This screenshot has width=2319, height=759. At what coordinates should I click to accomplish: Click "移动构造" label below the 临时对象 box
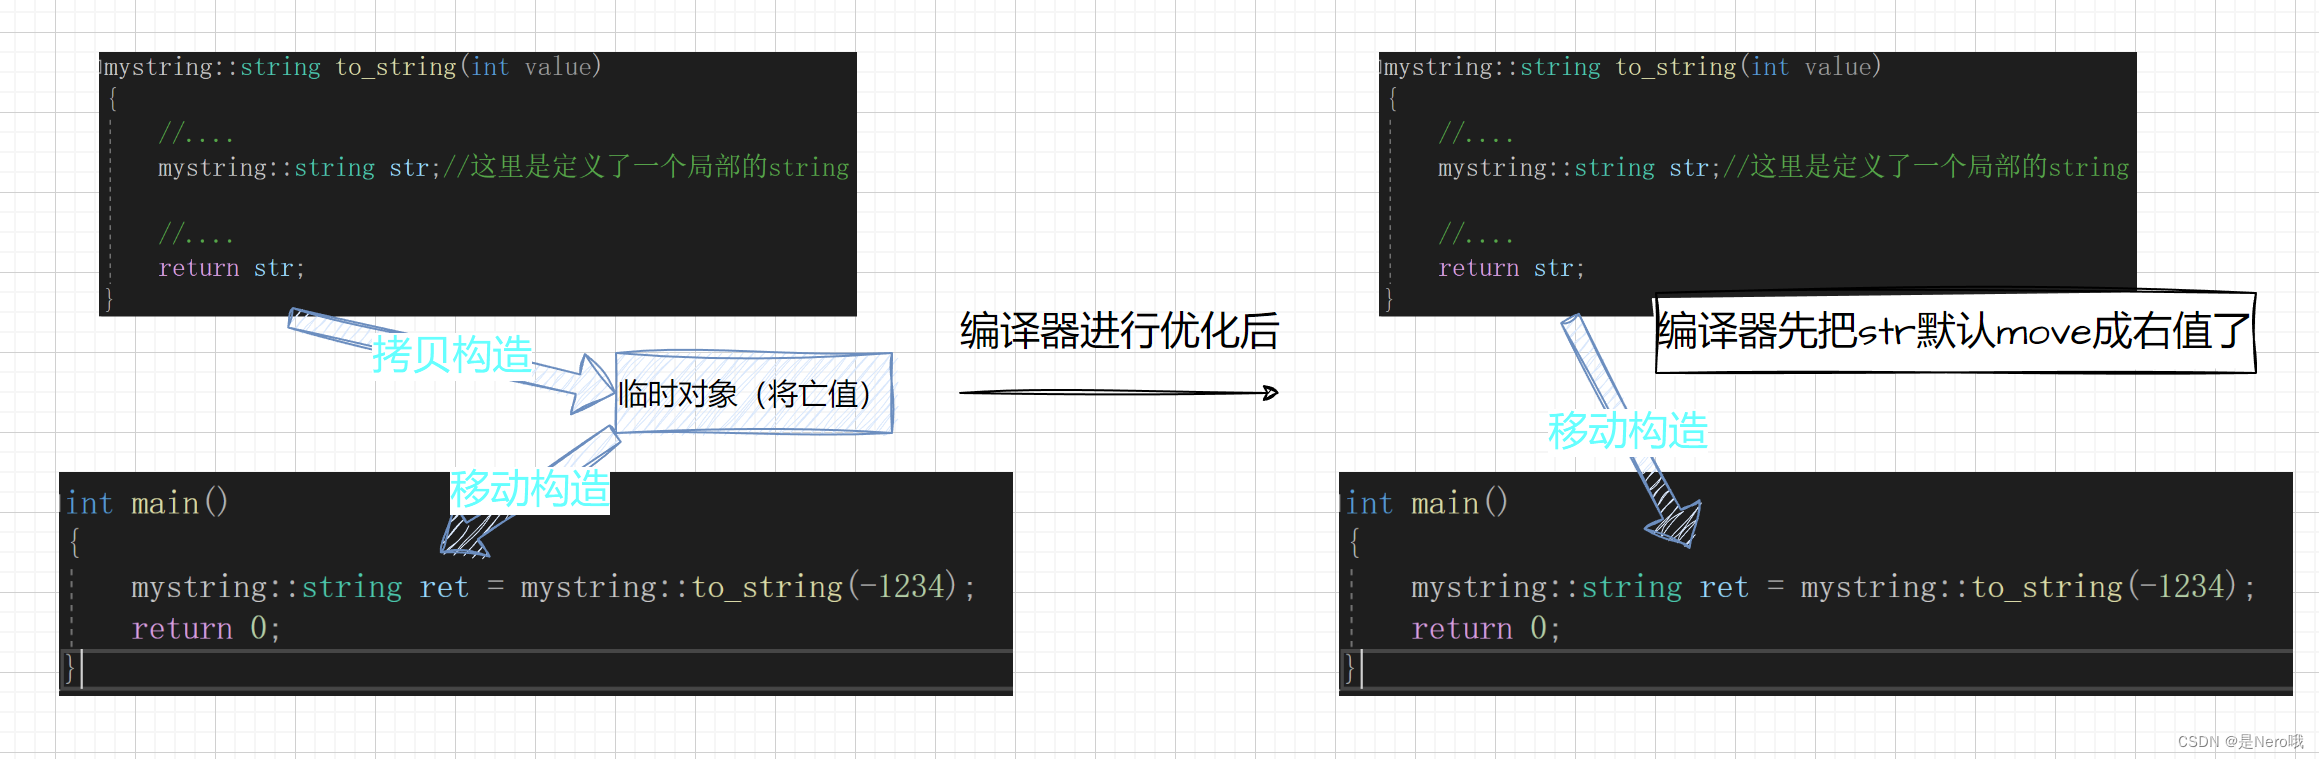point(530,490)
